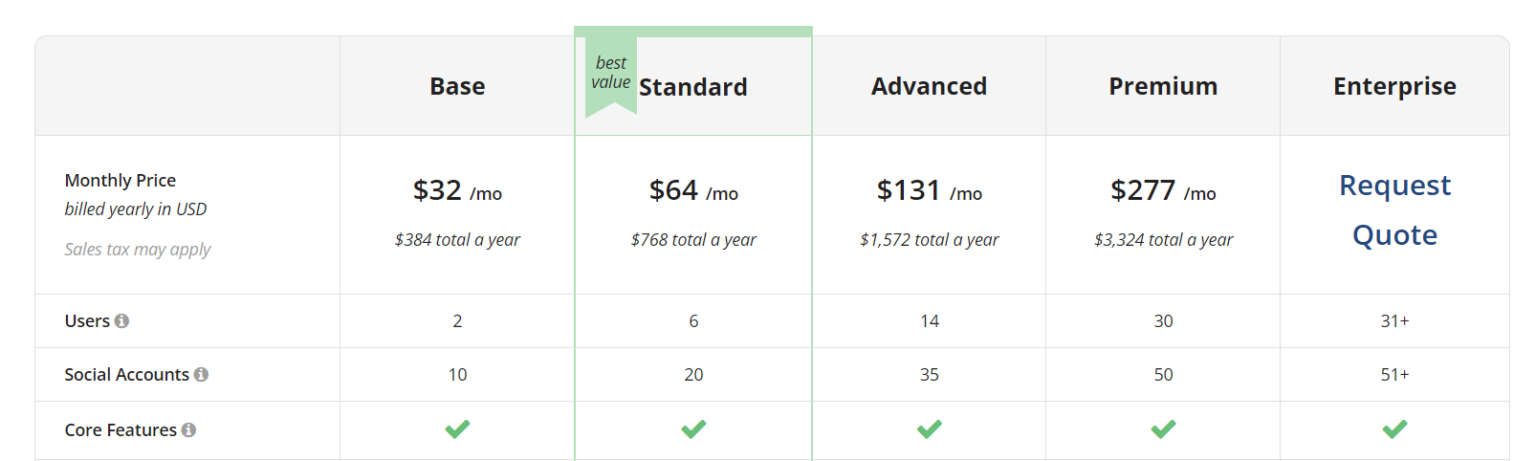Select the Standard plan column header

point(693,87)
